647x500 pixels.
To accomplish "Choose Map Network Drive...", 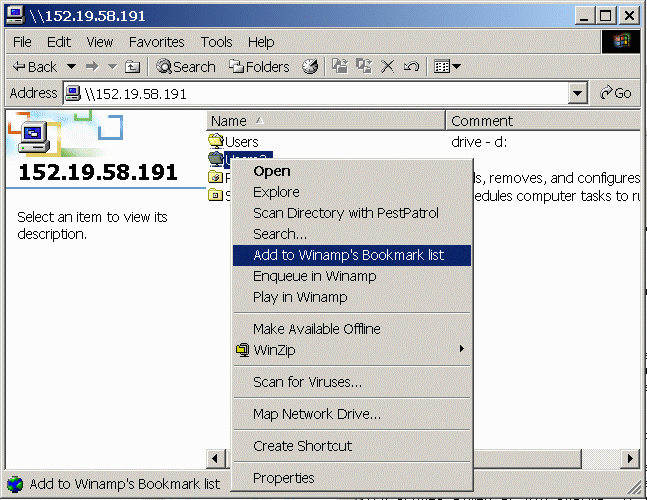I will [352, 414].
